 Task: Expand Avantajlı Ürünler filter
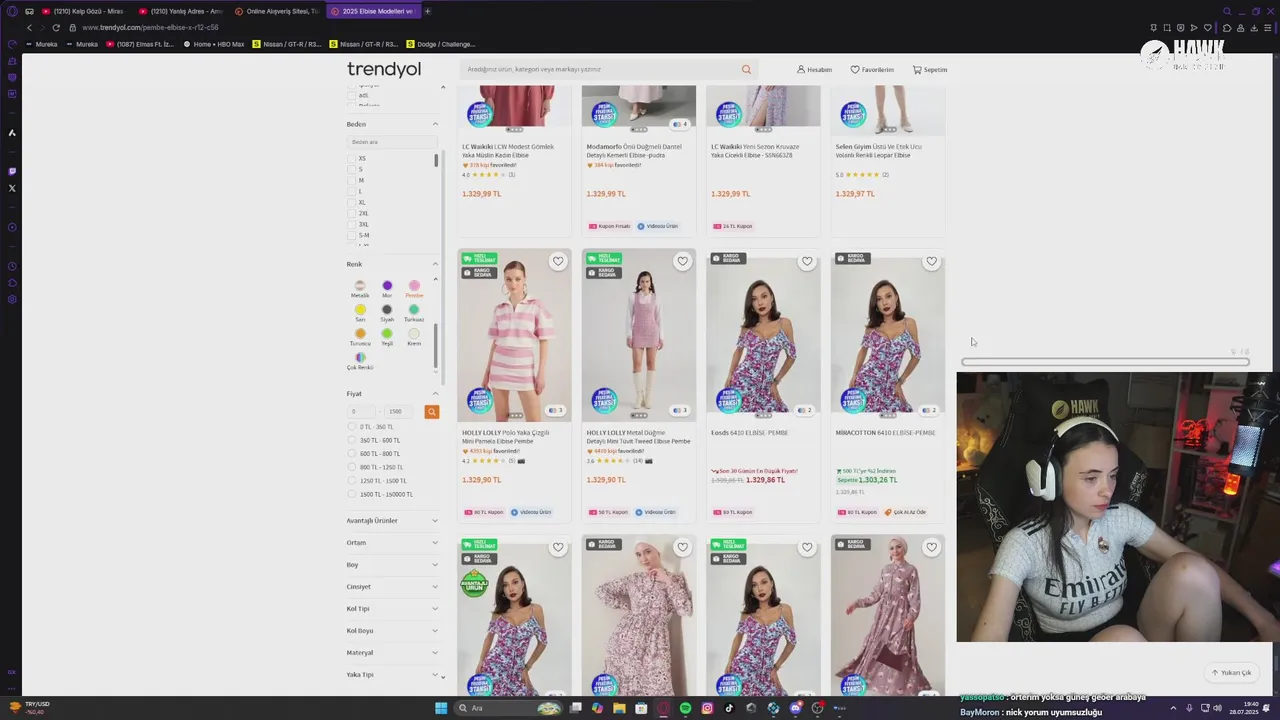[392, 521]
